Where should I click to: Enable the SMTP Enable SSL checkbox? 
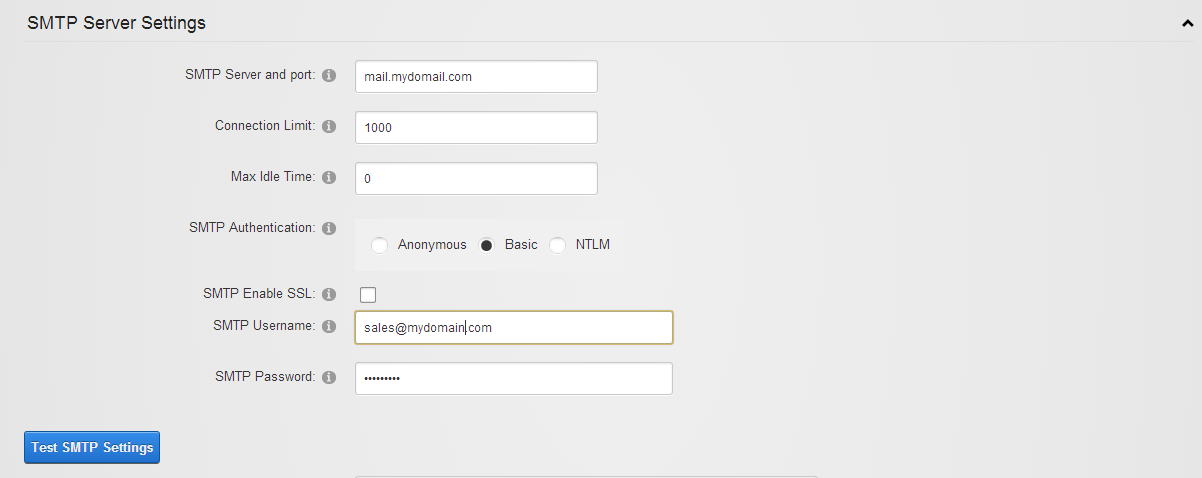pos(368,294)
